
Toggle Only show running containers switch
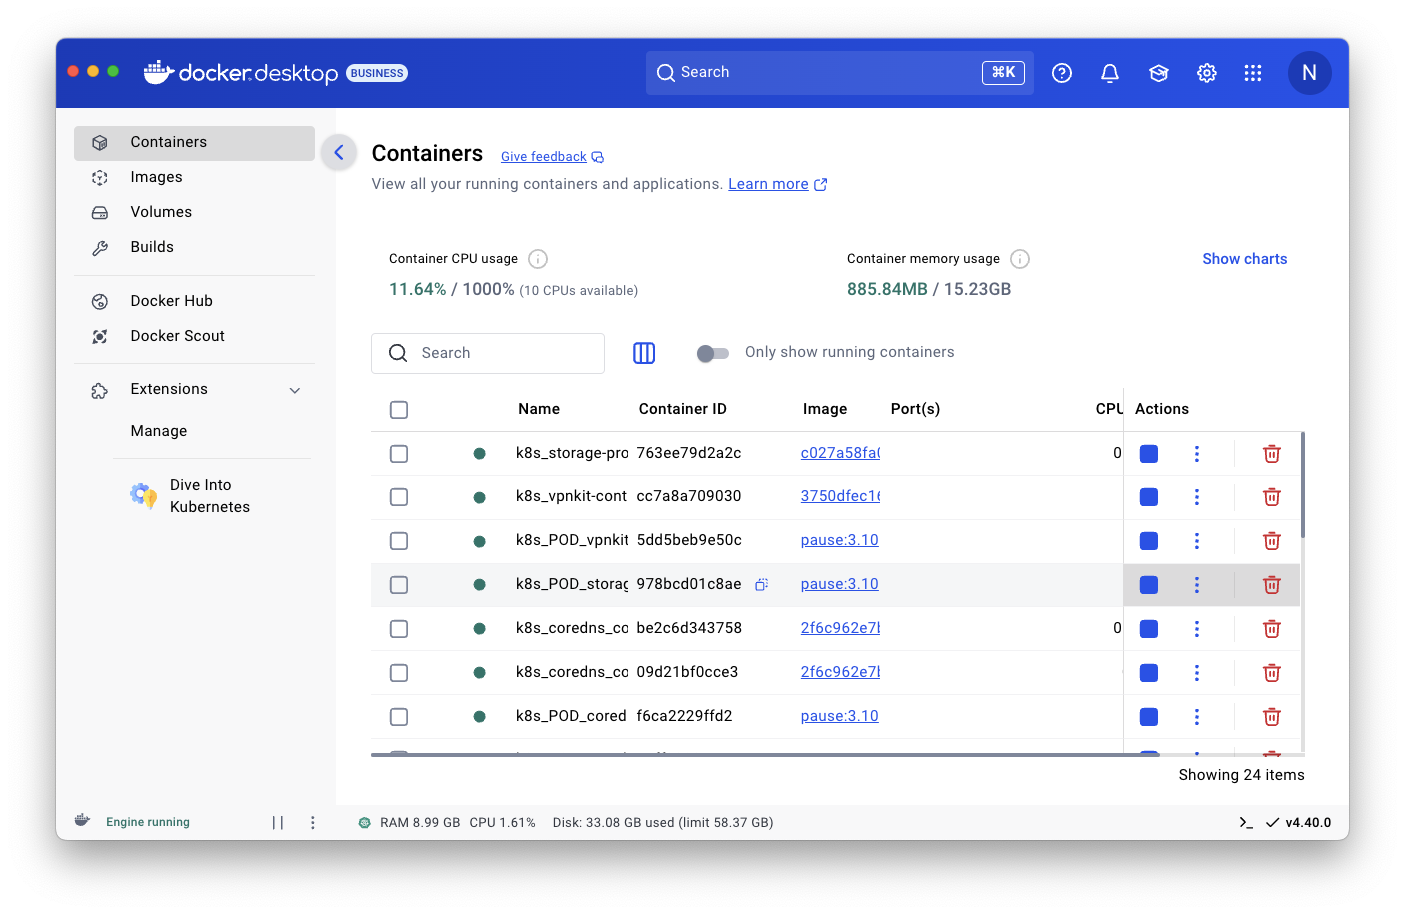pyautogui.click(x=713, y=353)
